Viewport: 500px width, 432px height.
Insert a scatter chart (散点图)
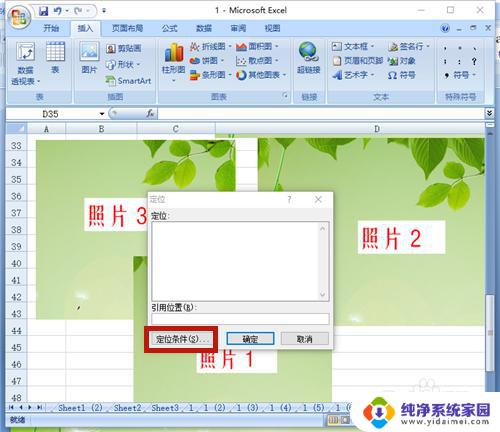257,61
